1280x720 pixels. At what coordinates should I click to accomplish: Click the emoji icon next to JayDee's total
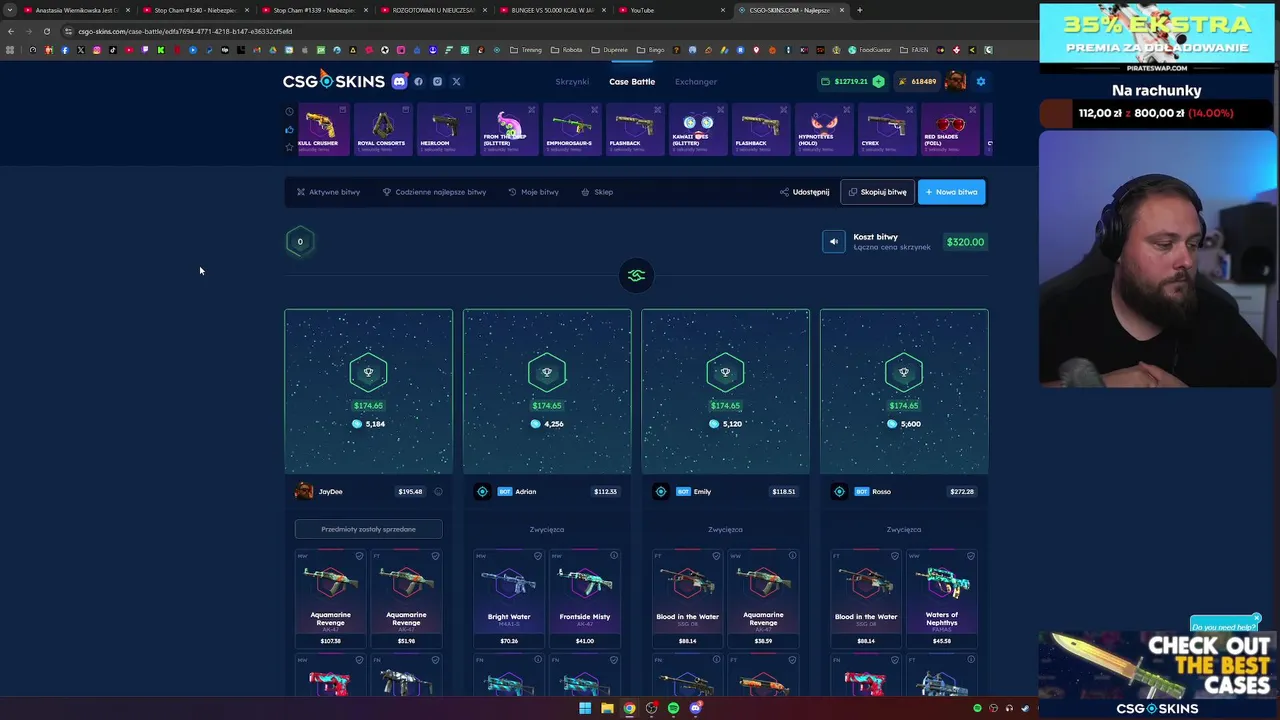pos(438,491)
